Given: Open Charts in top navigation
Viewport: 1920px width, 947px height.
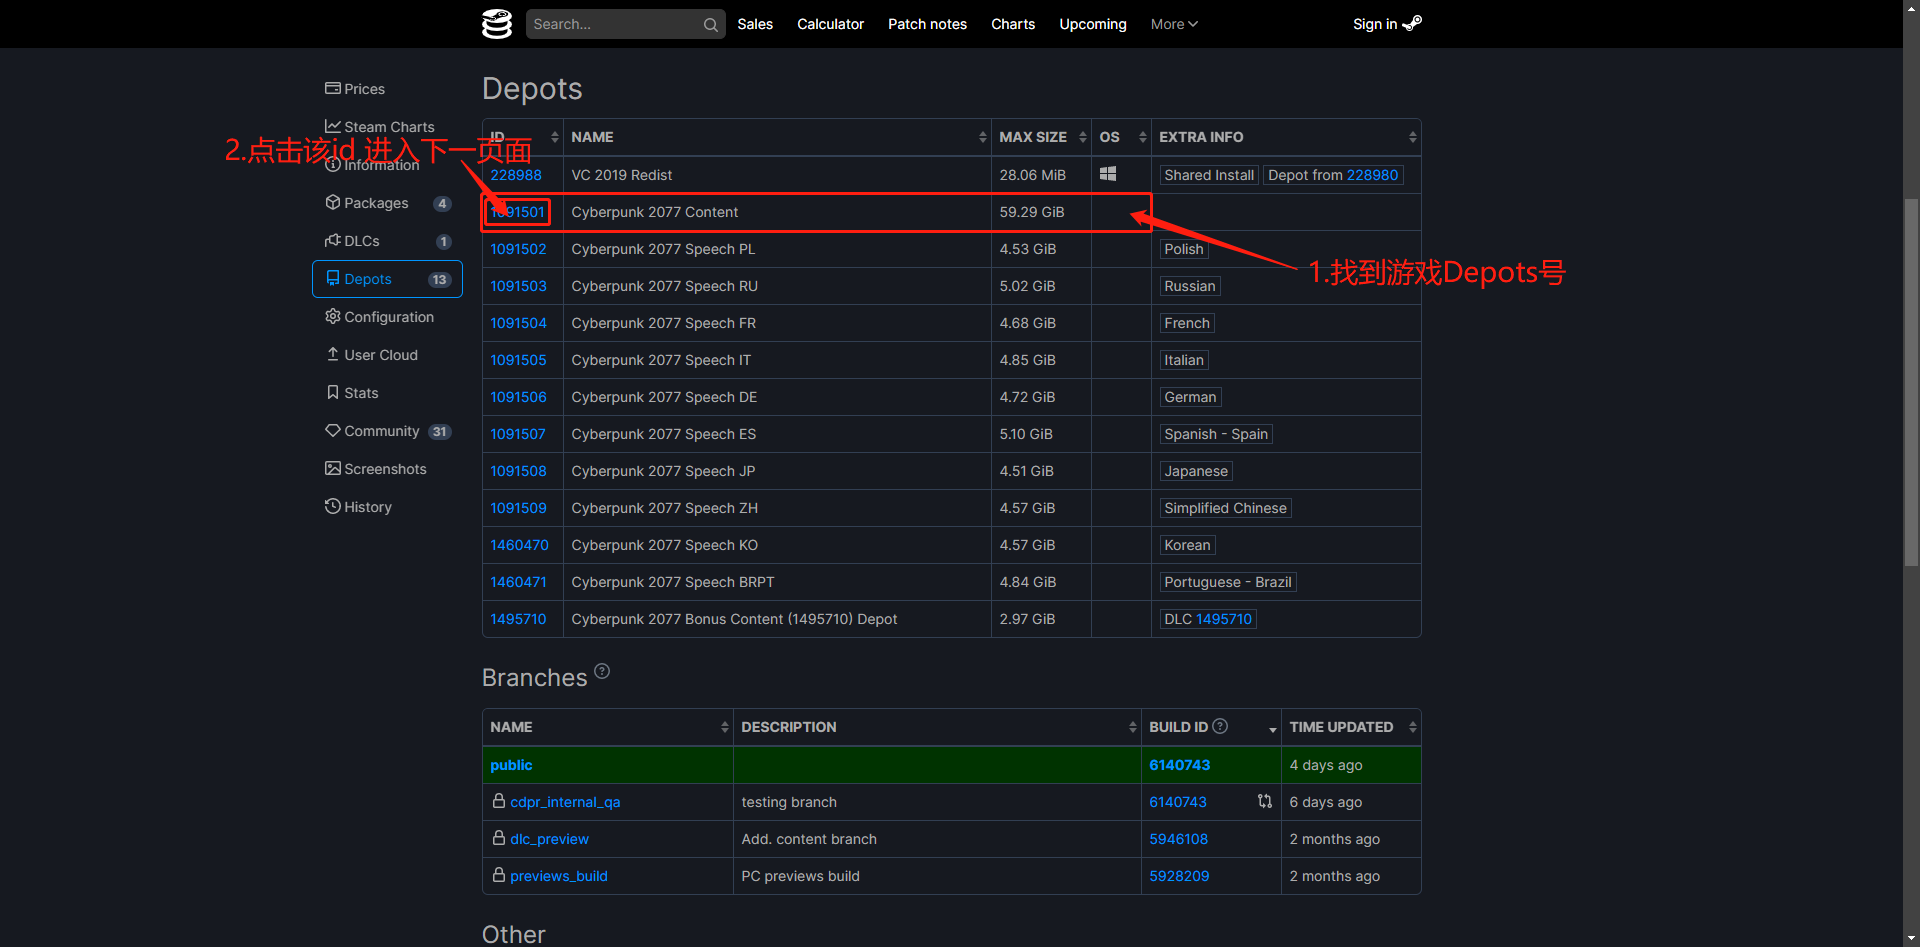Looking at the screenshot, I should coord(1013,24).
